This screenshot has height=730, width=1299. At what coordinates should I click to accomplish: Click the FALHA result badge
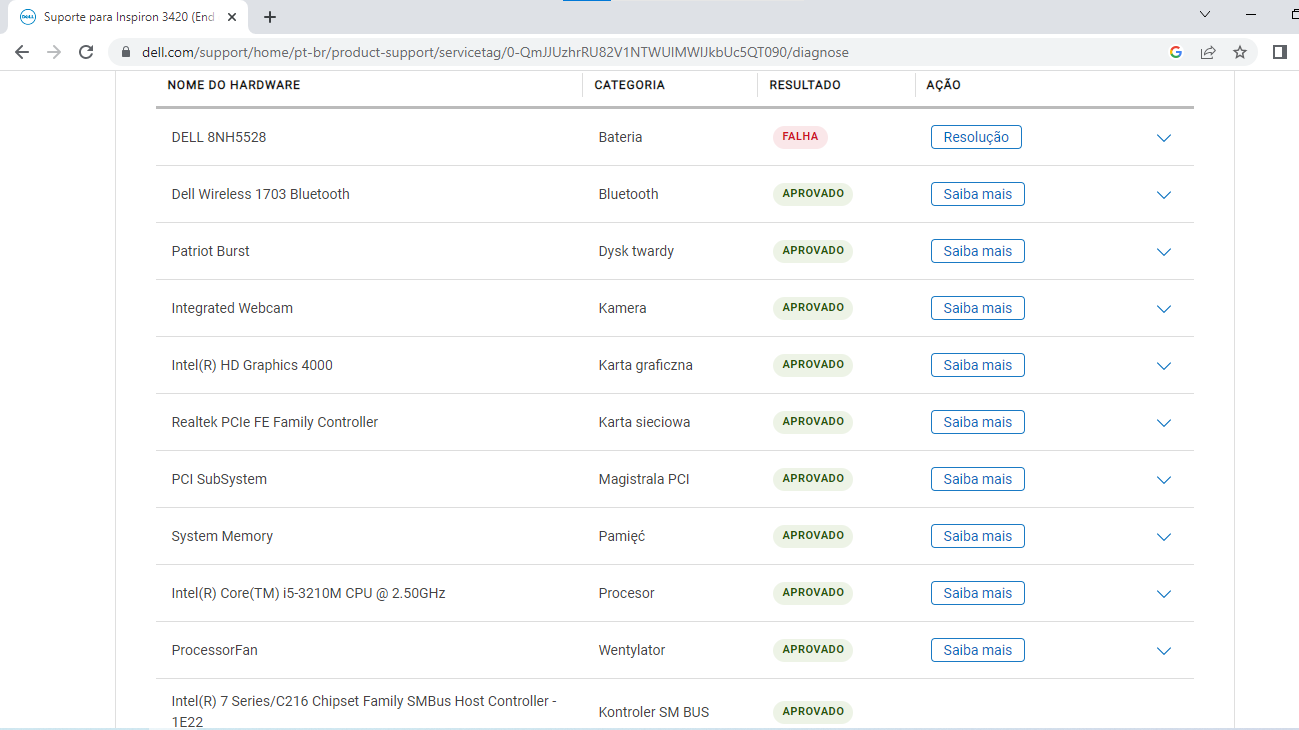[x=800, y=137]
